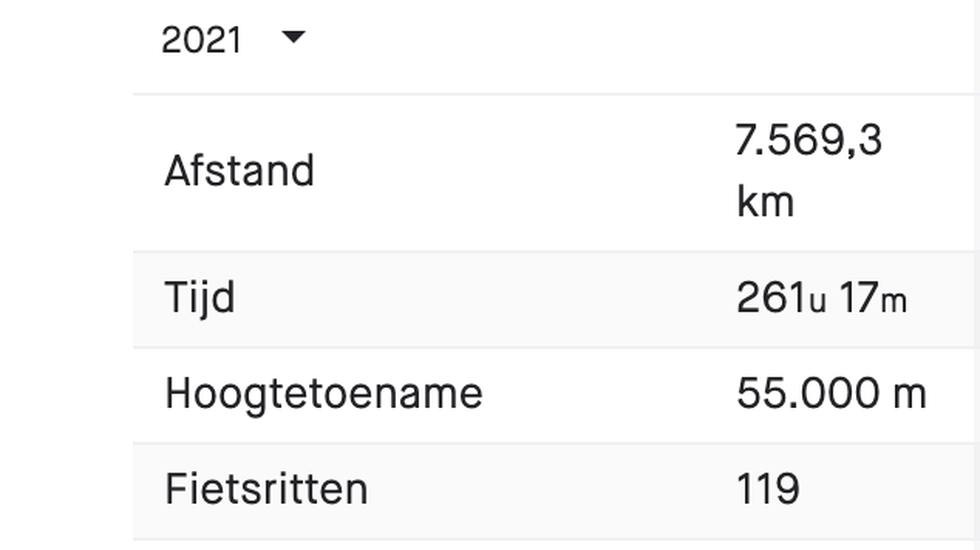Click the '261u' hours part of time
Screen dimensions: 980x550
click(x=781, y=298)
